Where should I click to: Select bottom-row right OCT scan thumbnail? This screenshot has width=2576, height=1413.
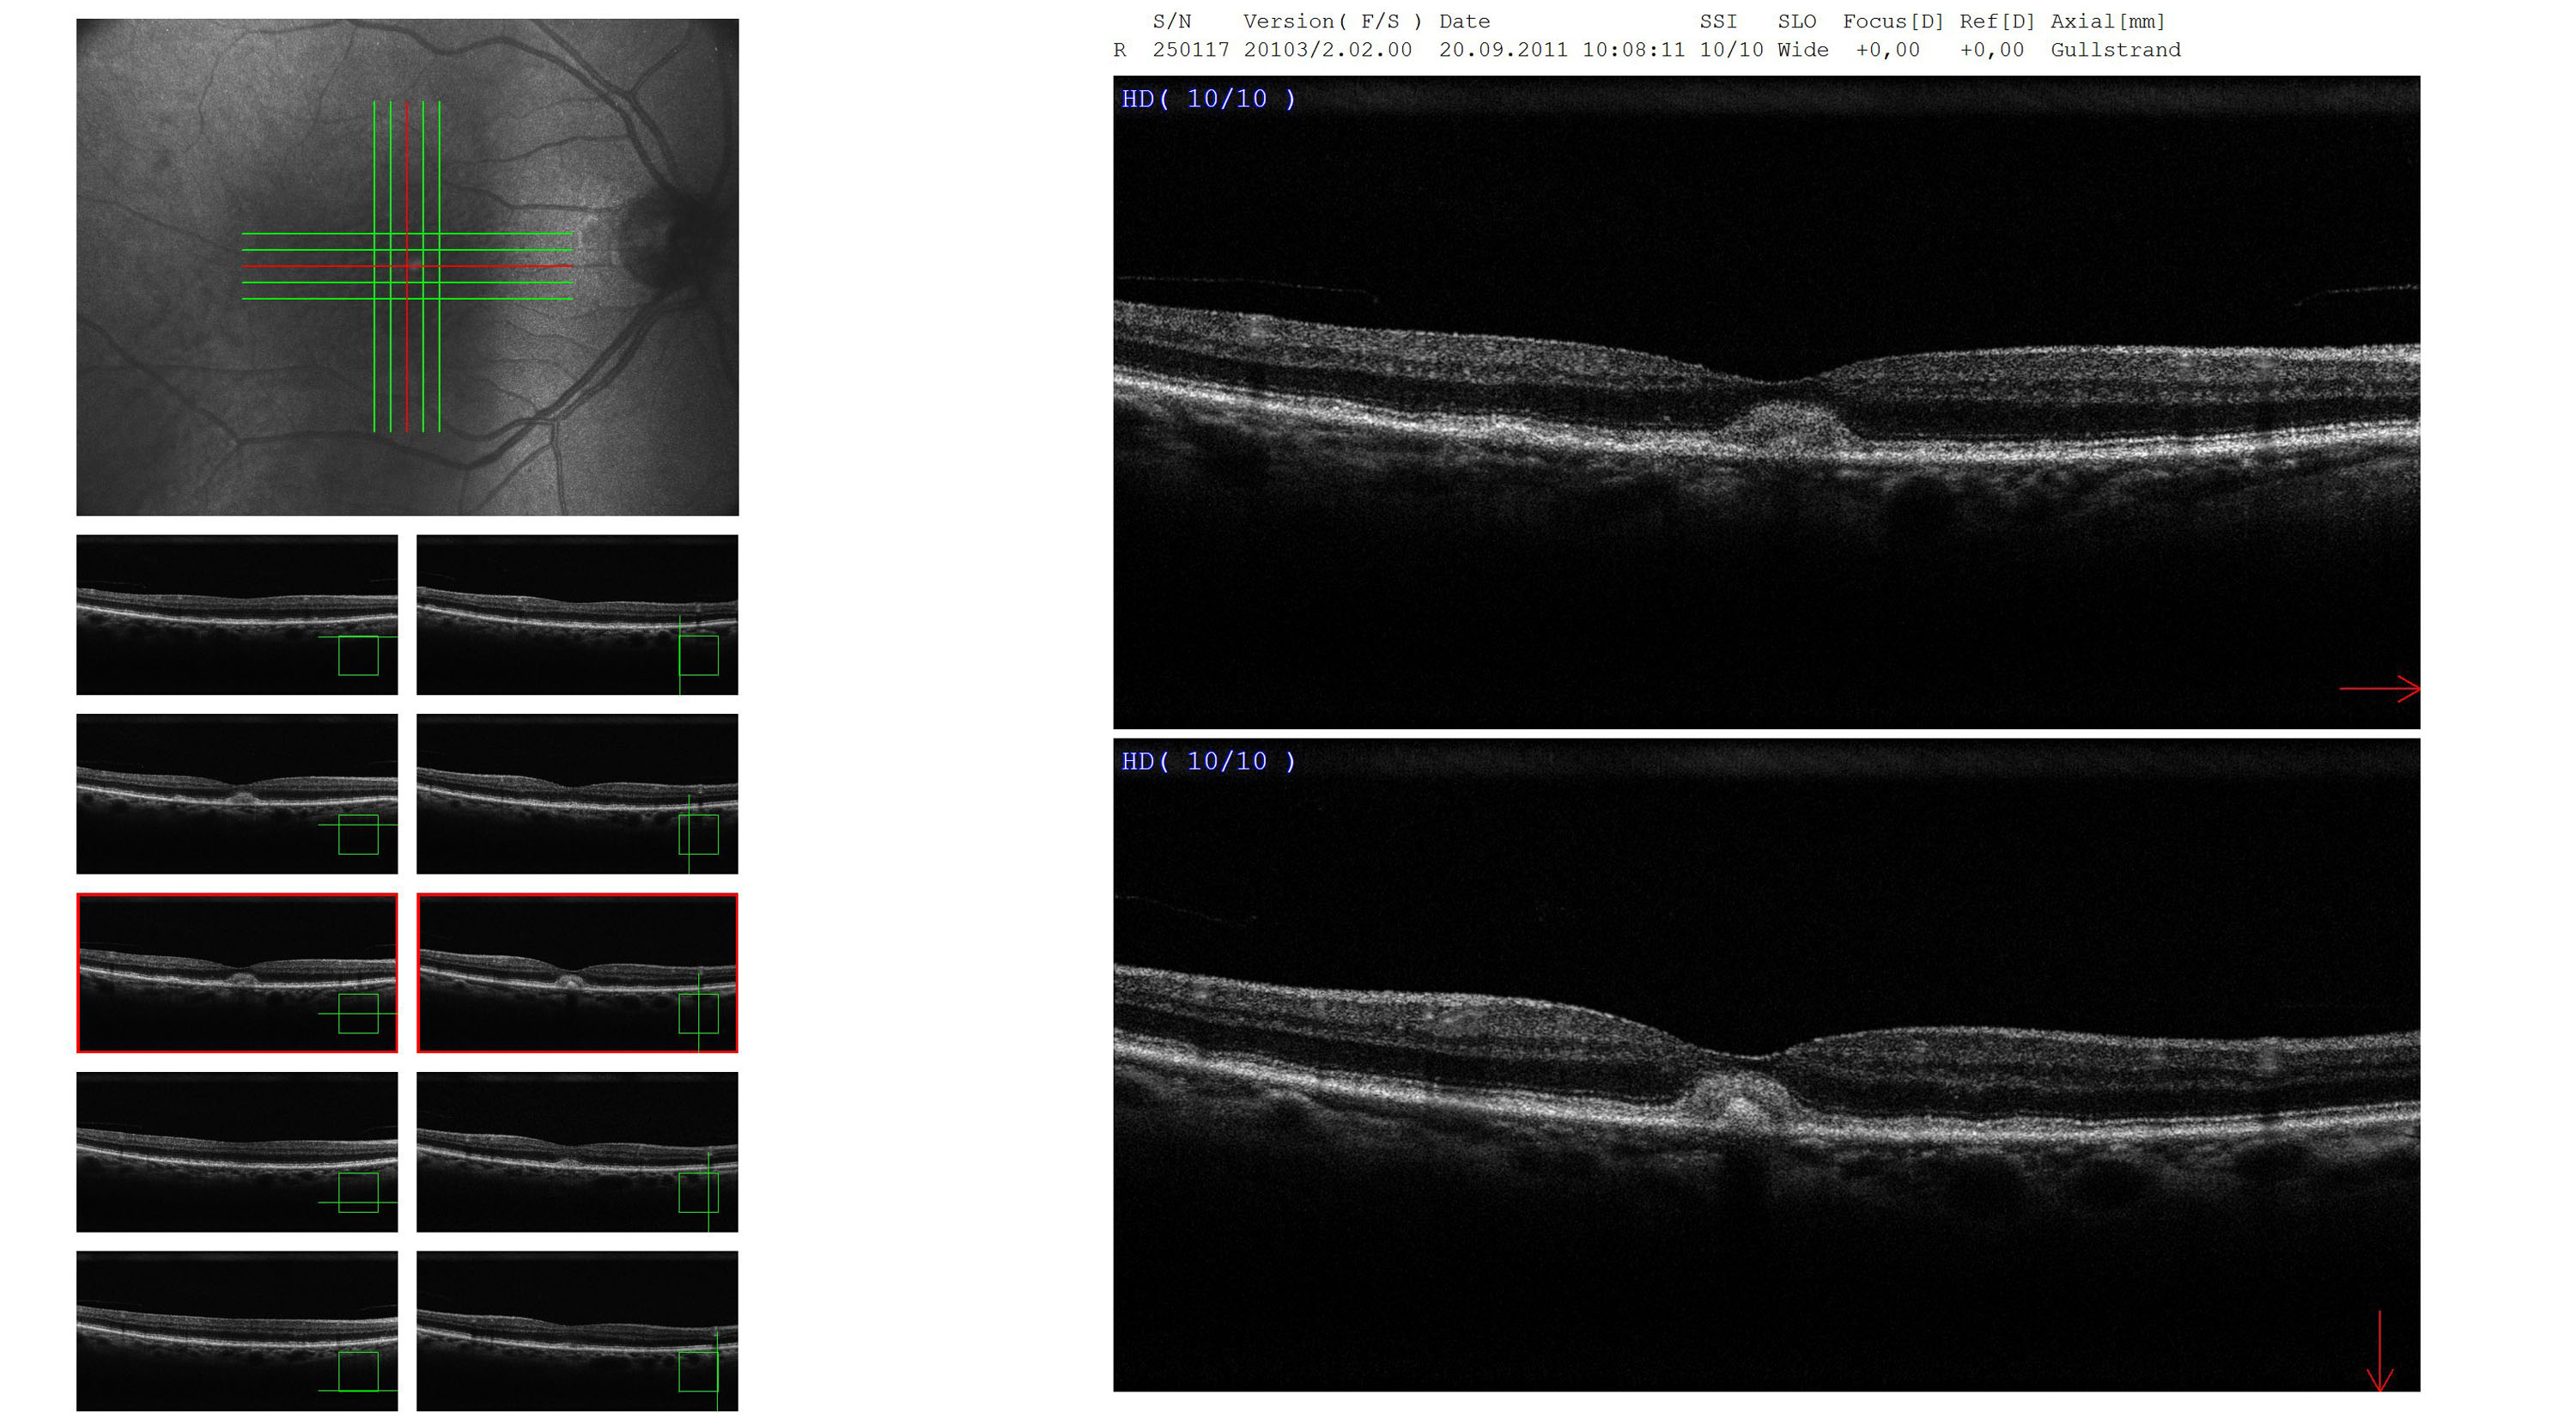[577, 1330]
